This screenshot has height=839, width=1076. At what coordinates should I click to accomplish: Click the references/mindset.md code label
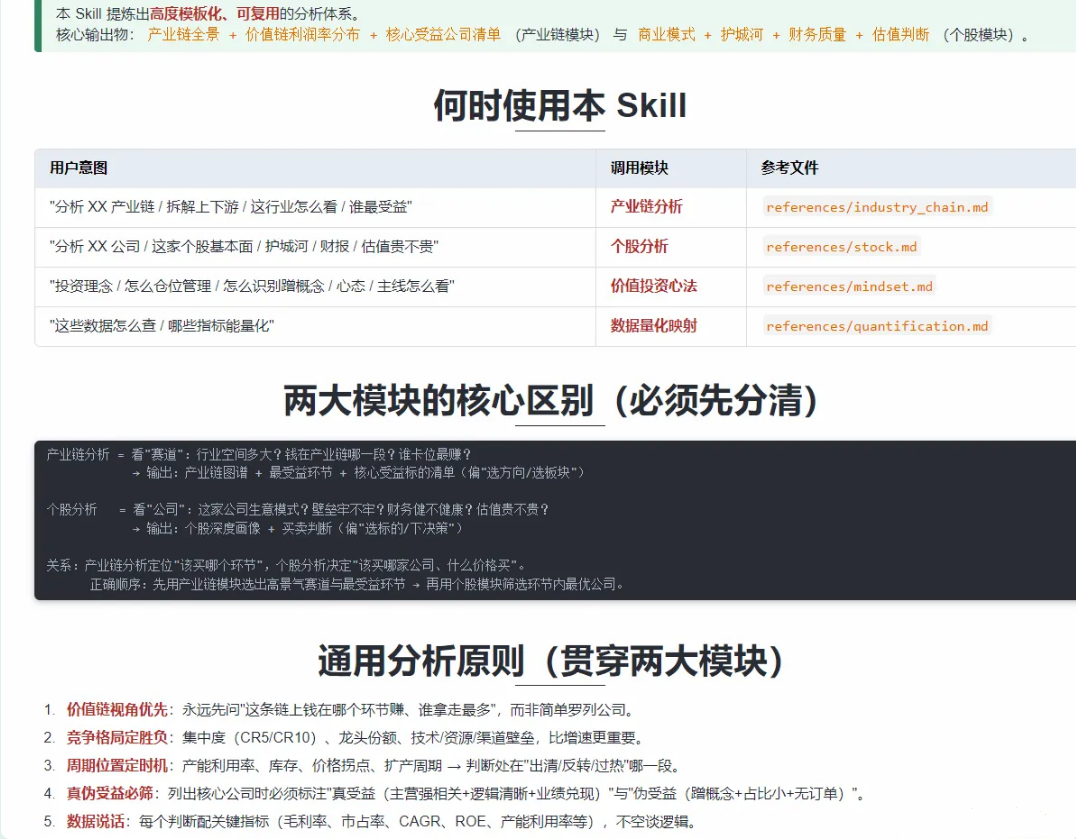(x=850, y=286)
